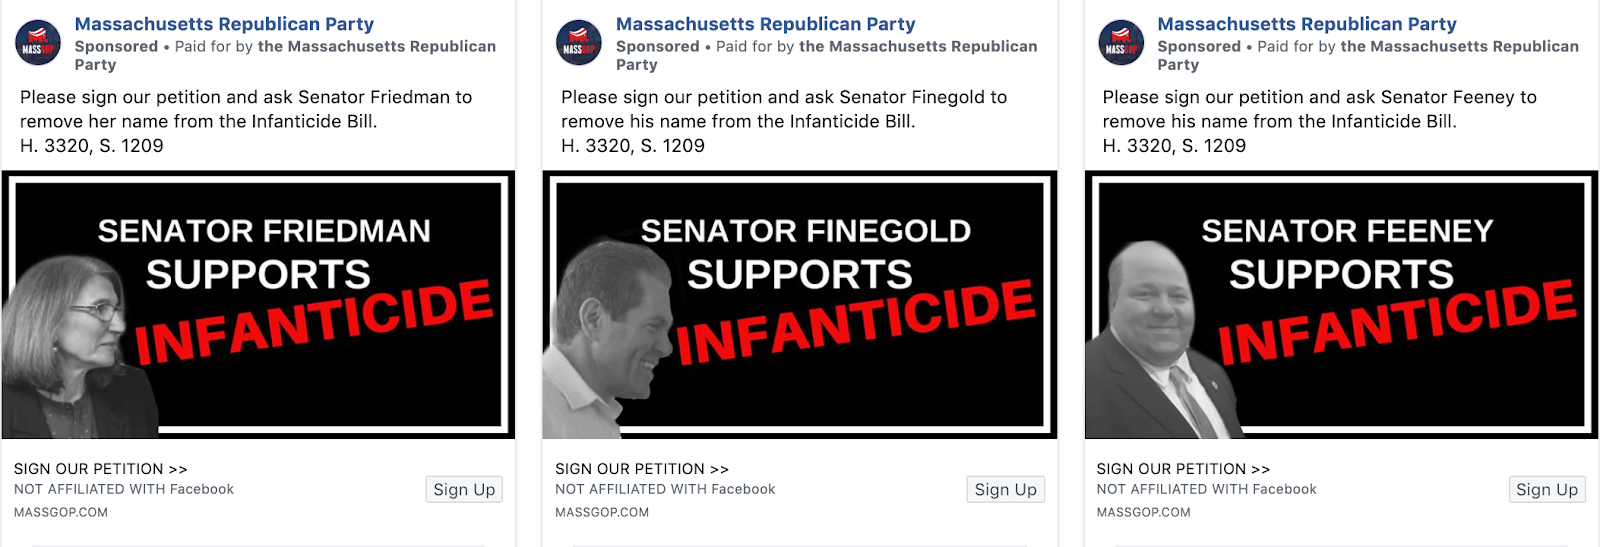Click the Senator Feeney petition post text
The width and height of the screenshot is (1600, 547).
click(x=1320, y=121)
